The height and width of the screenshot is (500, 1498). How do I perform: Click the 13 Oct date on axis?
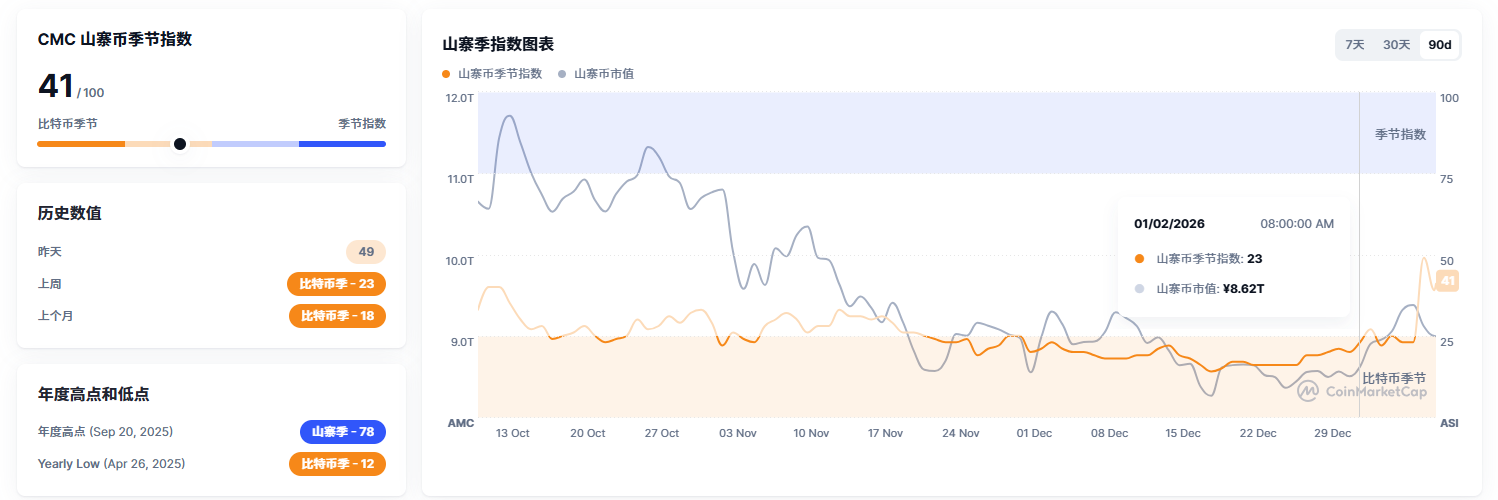pyautogui.click(x=513, y=434)
